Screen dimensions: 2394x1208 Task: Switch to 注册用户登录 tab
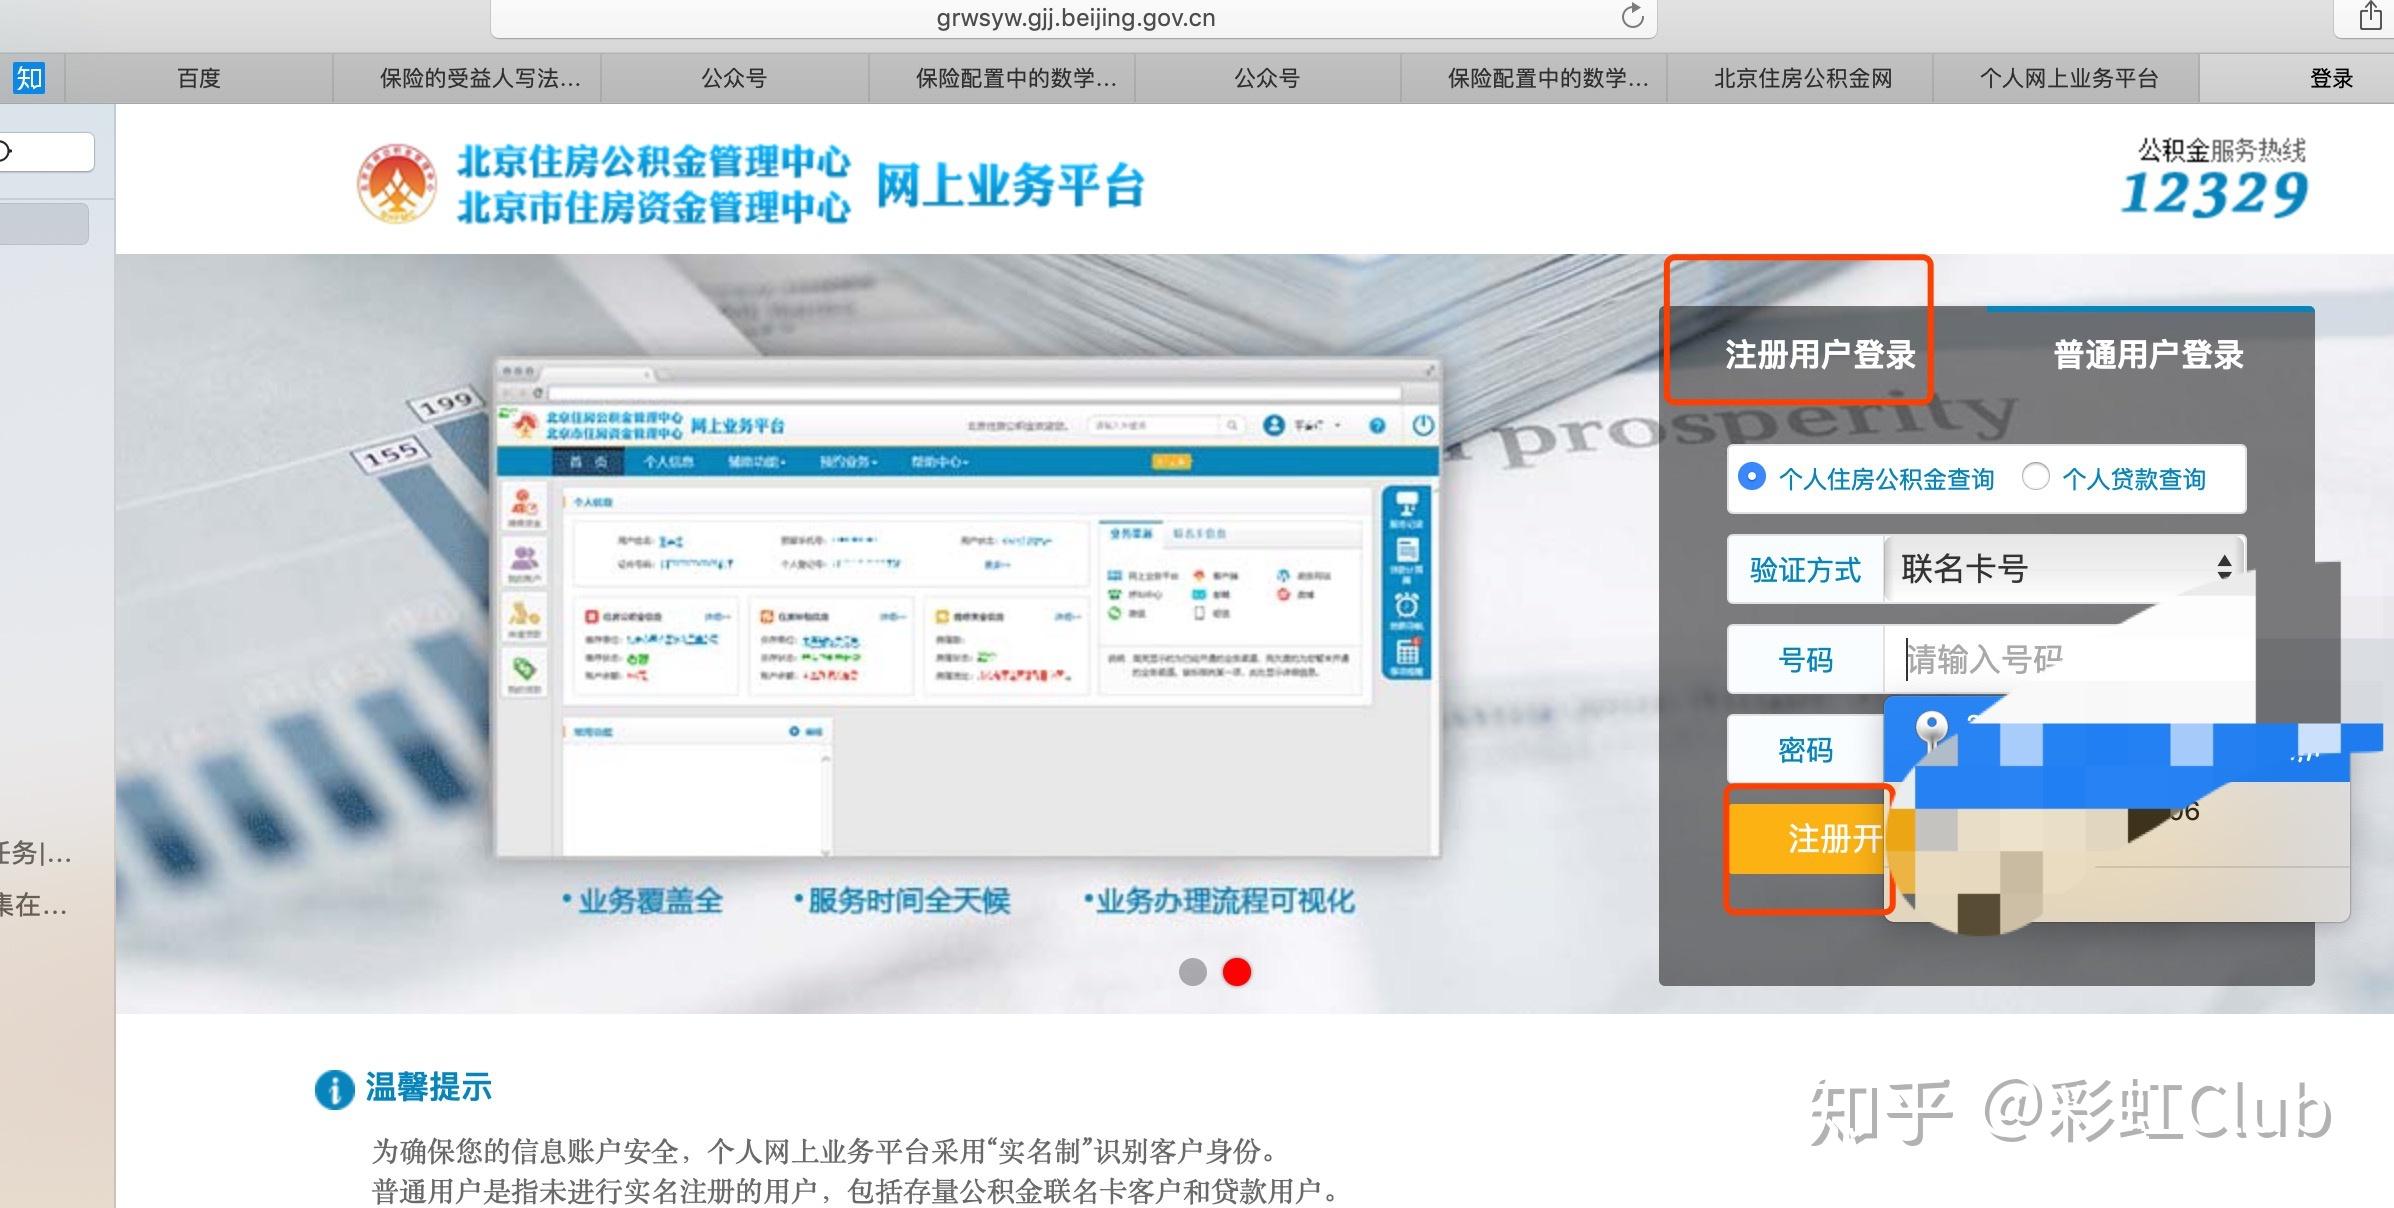click(x=1819, y=355)
